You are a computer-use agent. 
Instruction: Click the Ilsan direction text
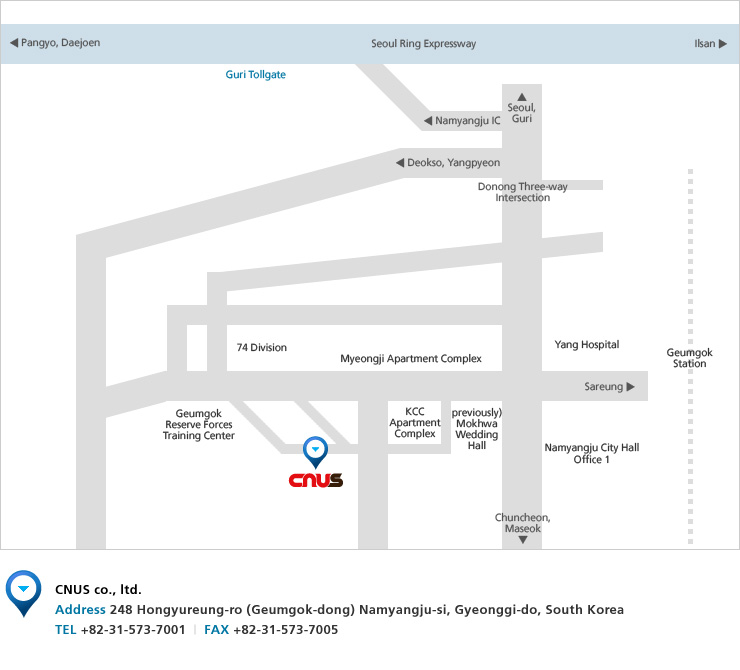pyautogui.click(x=705, y=43)
